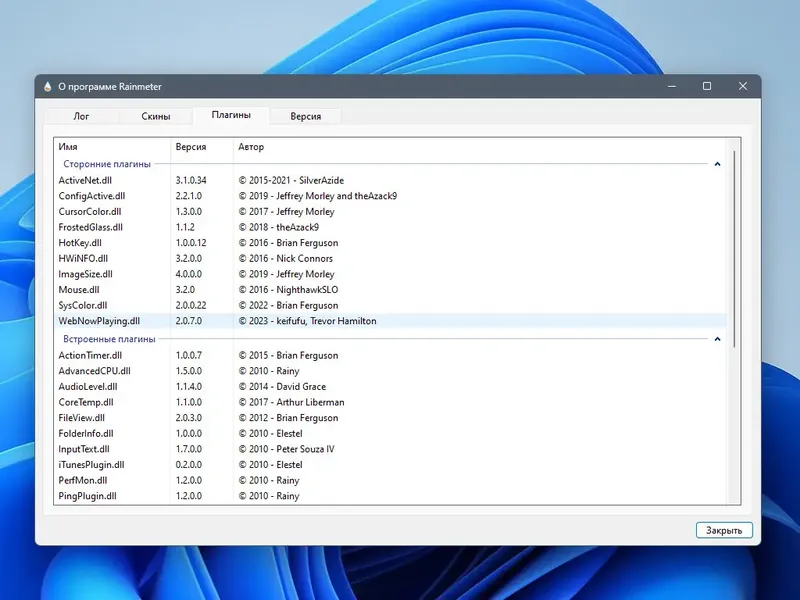The image size is (800, 600).
Task: Highlight the WebNowPlaying.dll row
Action: [99, 321]
